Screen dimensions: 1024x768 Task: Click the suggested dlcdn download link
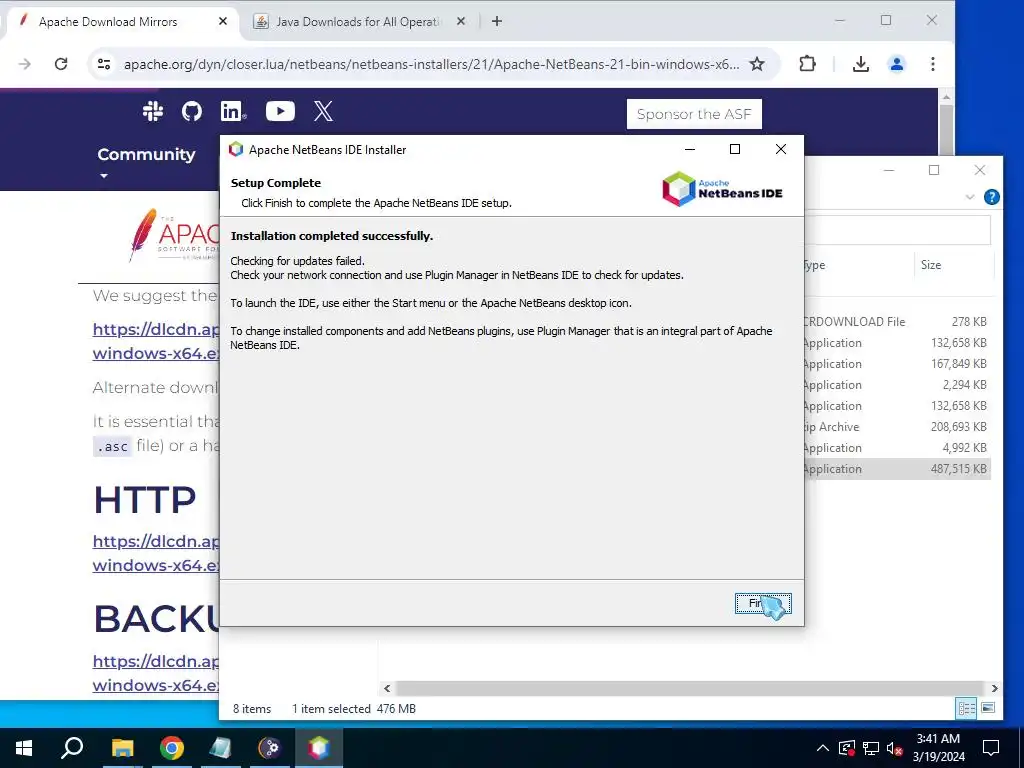156,341
